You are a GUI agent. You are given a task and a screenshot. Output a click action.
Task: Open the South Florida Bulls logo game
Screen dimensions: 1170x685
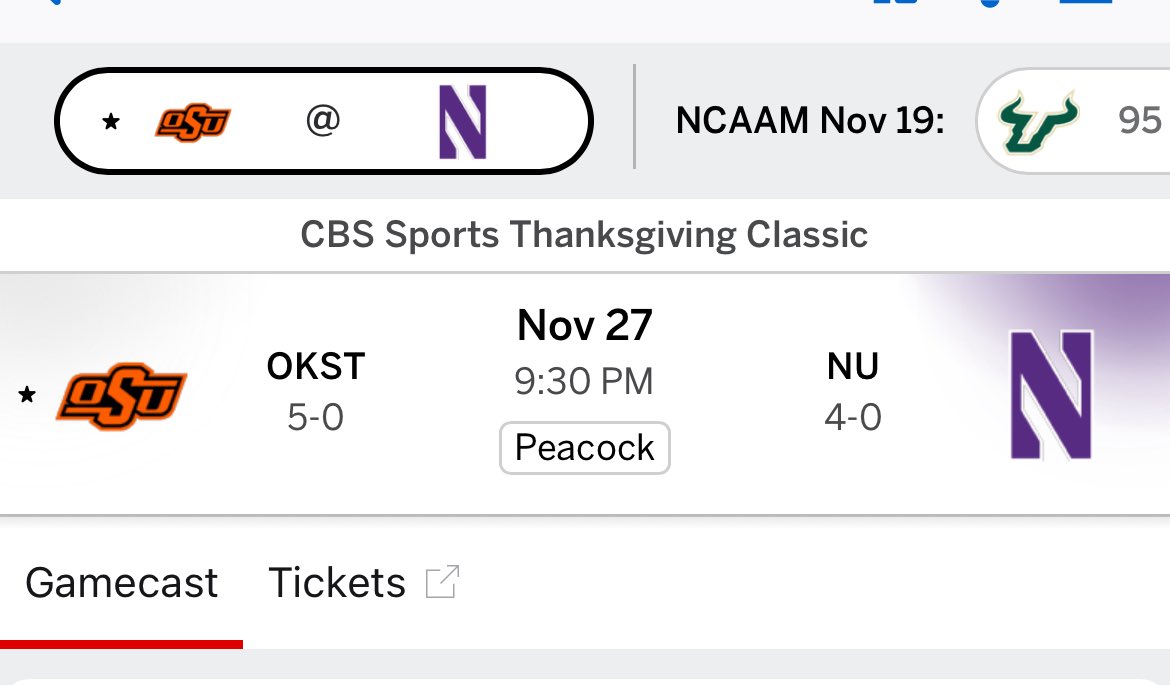pos(1039,122)
